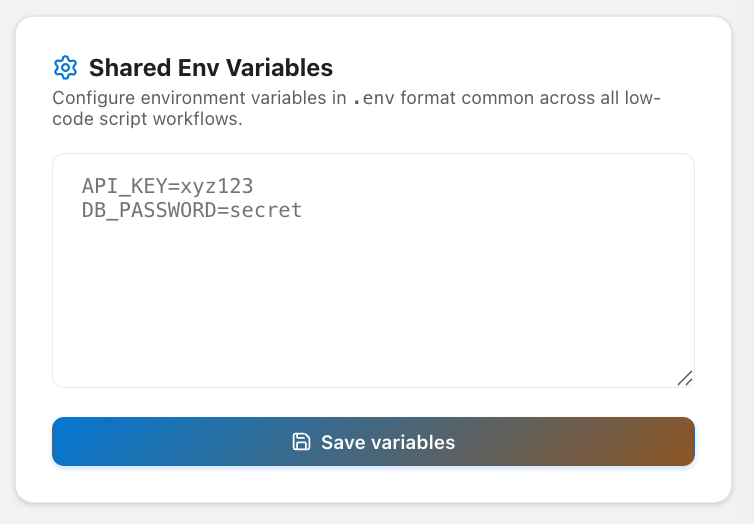Click the DB_PASSWORD=secret placeholder line
Screen dimensions: 754x524
click(x=192, y=210)
